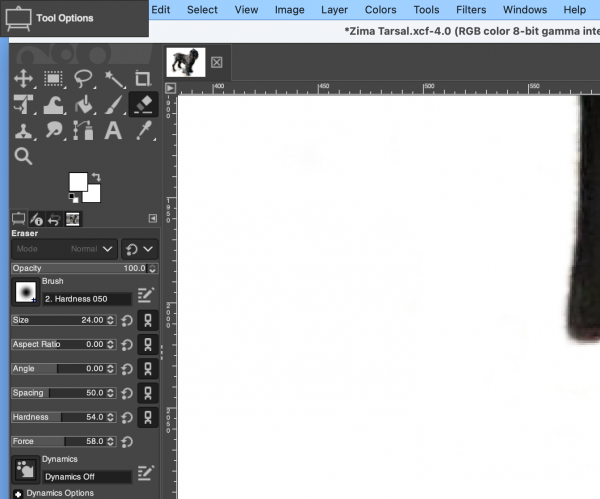The height and width of the screenshot is (499, 600).
Task: Switch to the Images tab
Action: coord(72,219)
